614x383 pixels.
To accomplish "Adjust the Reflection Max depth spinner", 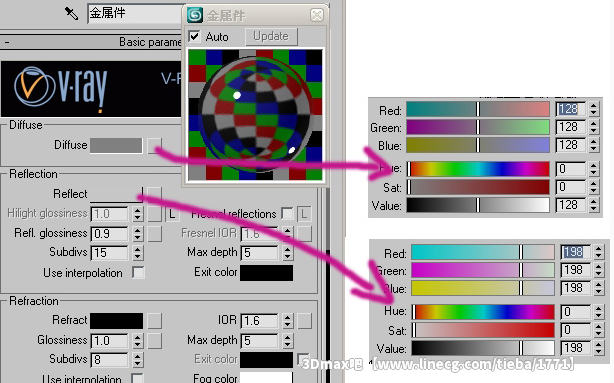I will (287, 253).
